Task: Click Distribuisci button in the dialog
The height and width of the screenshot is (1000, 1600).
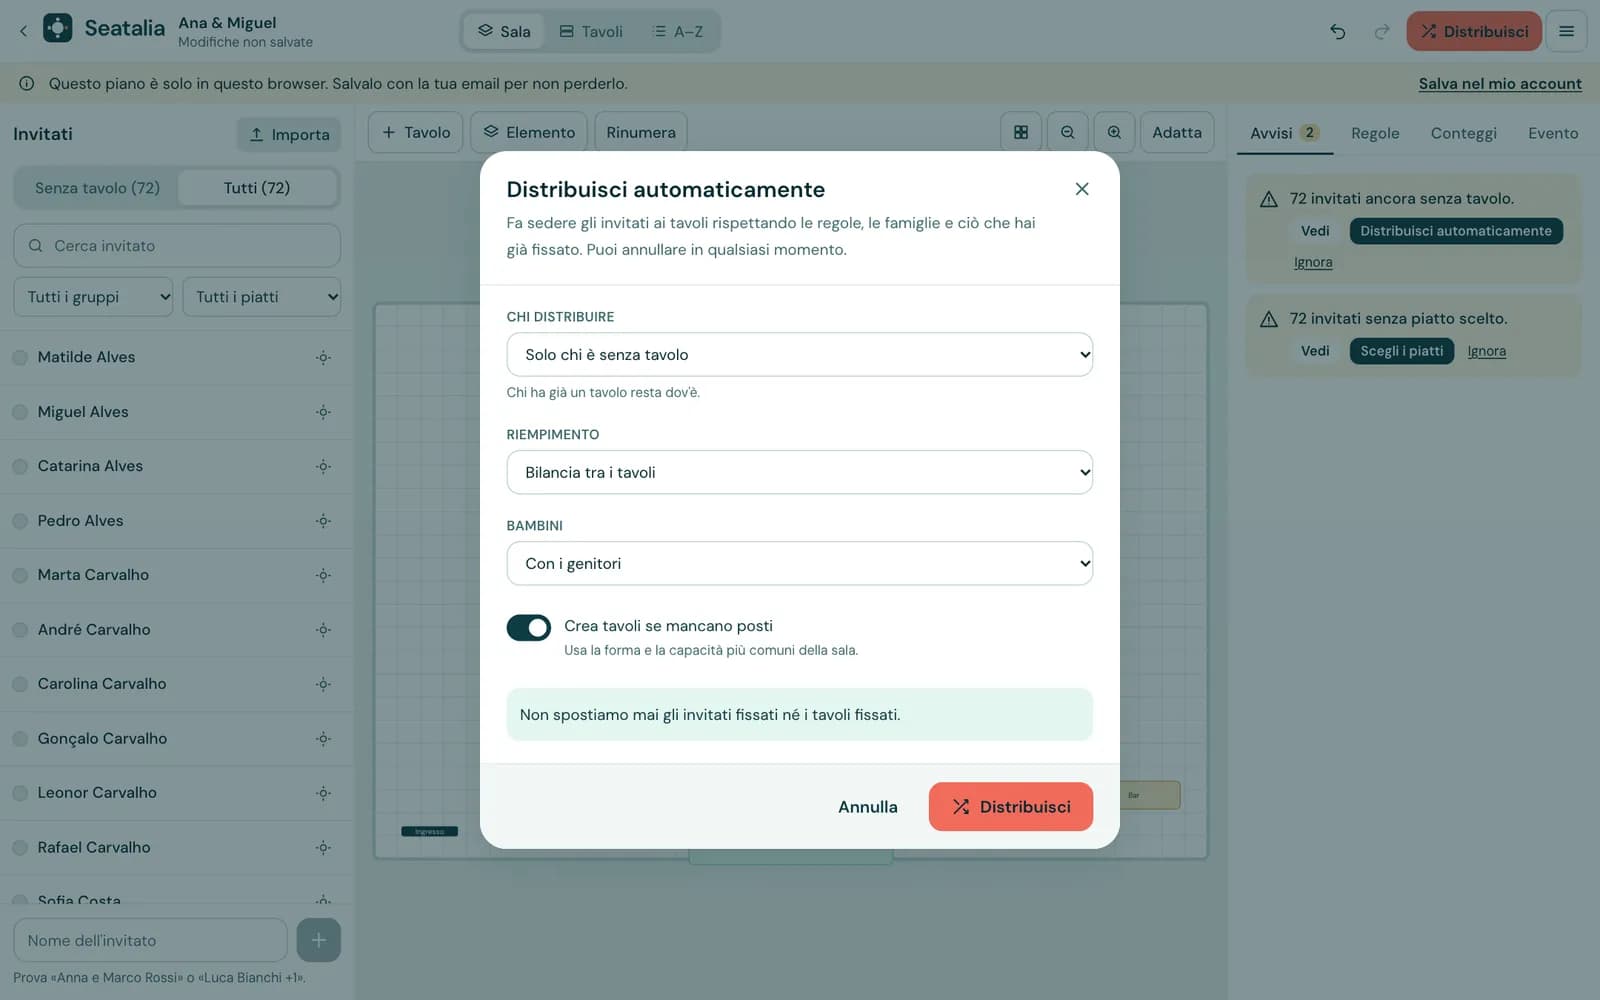Action: 1010,807
